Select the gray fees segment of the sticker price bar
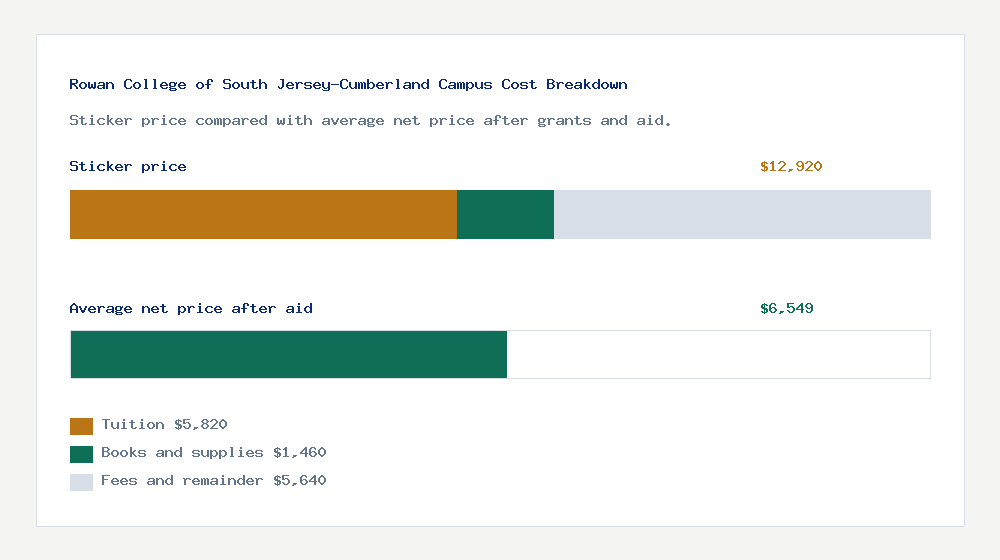This screenshot has width=1000, height=560. 742,214
